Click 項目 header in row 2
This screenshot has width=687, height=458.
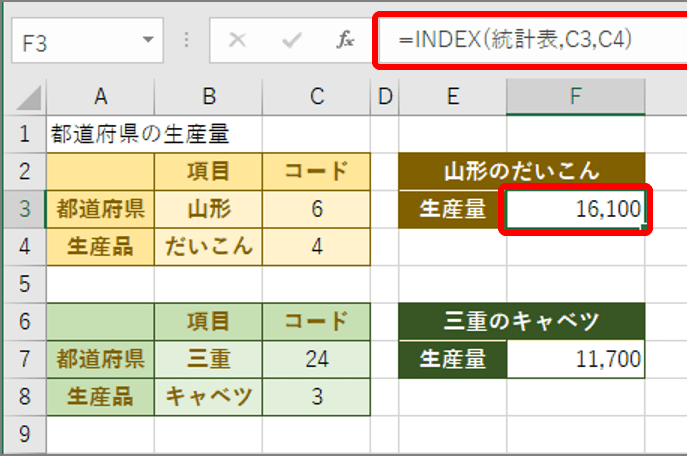click(x=209, y=171)
